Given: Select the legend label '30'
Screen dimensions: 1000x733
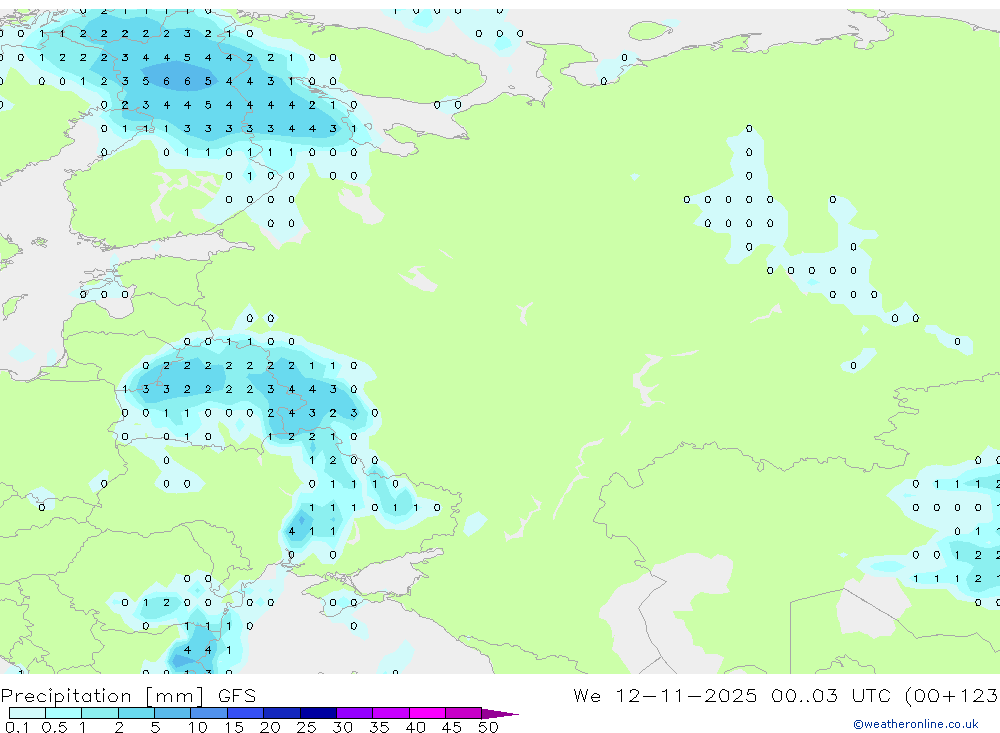Looking at the screenshot, I should point(343,727).
